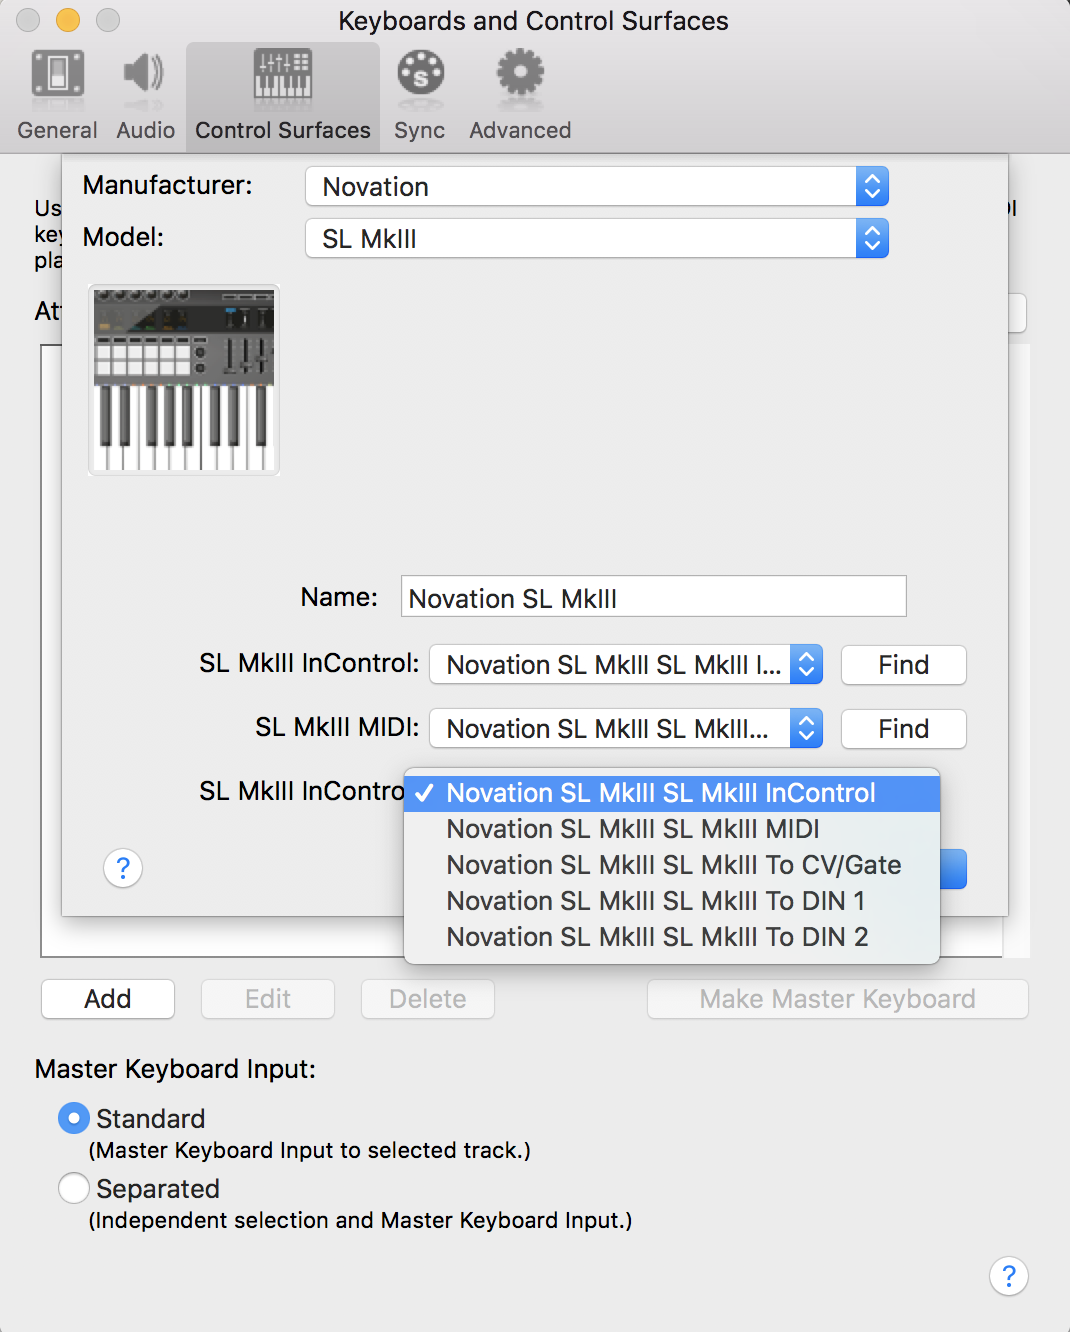Select the Standard master keyboard input
Viewport: 1070px width, 1332px height.
[74, 1118]
